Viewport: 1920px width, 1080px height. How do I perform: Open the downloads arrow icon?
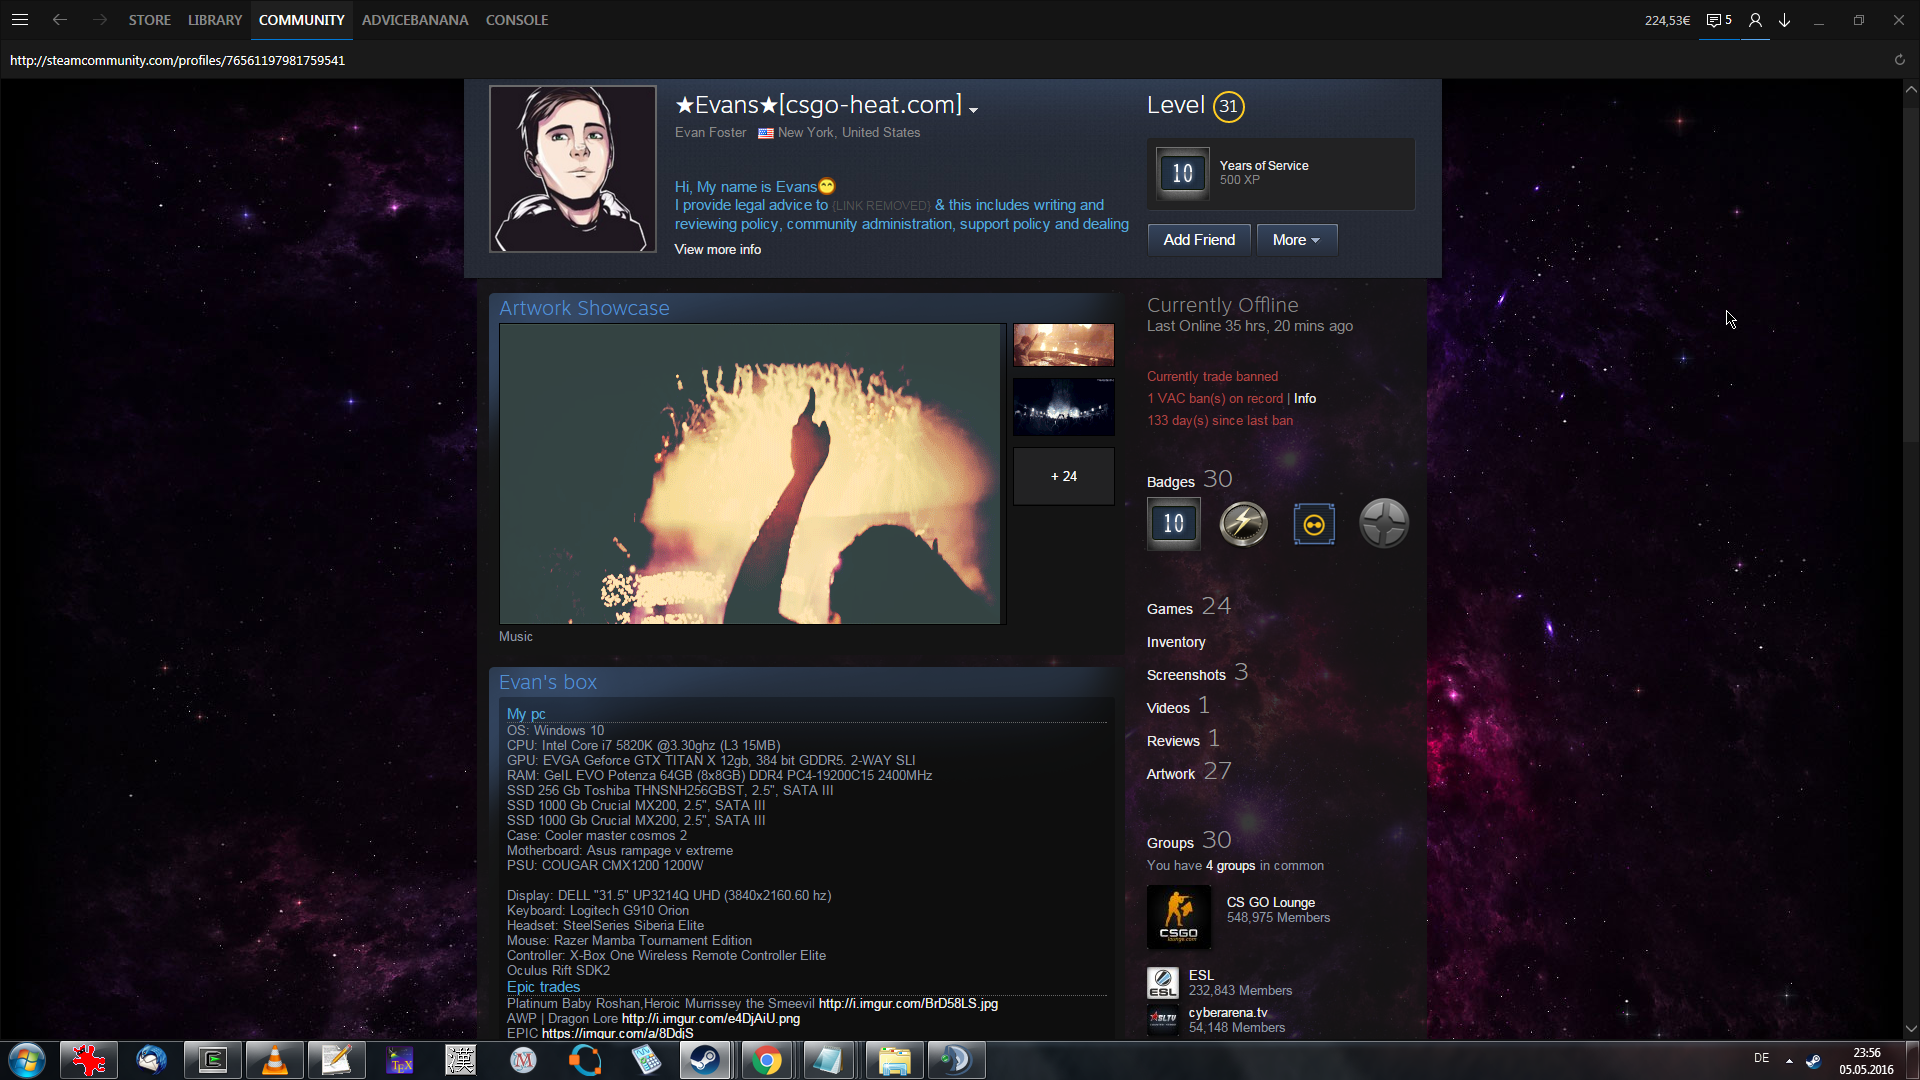pyautogui.click(x=1784, y=20)
